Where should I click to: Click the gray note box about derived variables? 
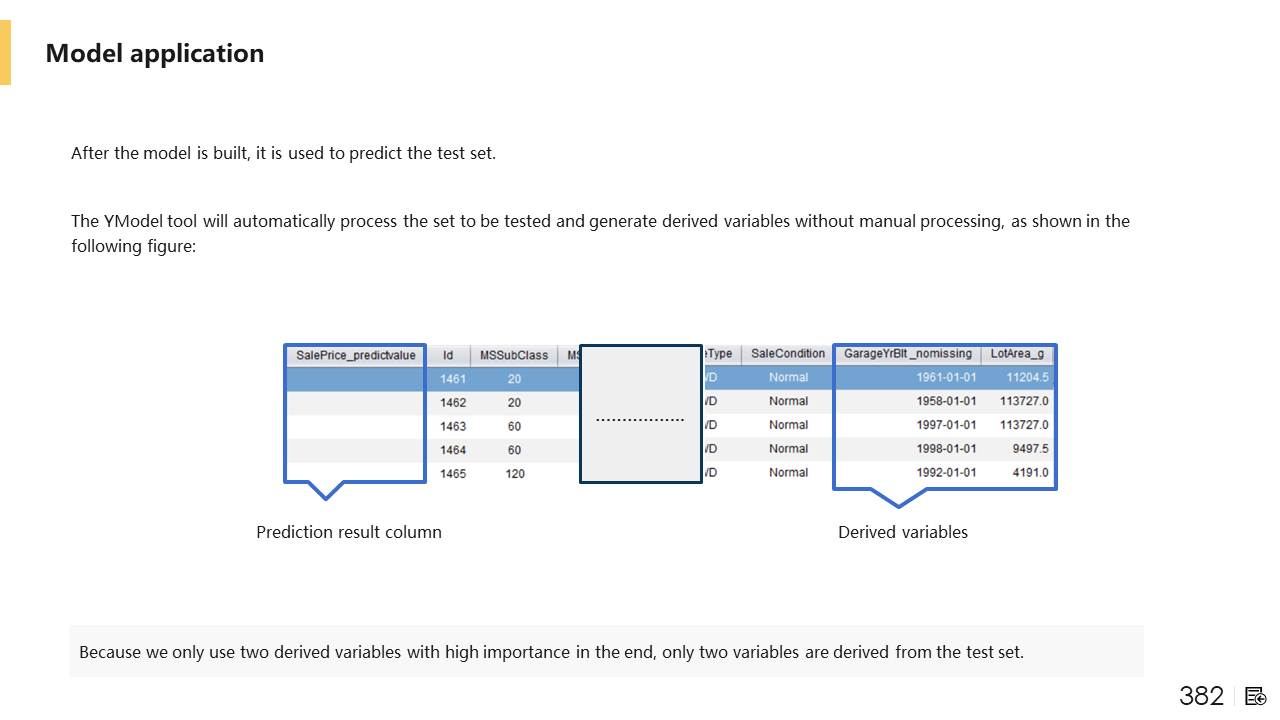coord(606,652)
